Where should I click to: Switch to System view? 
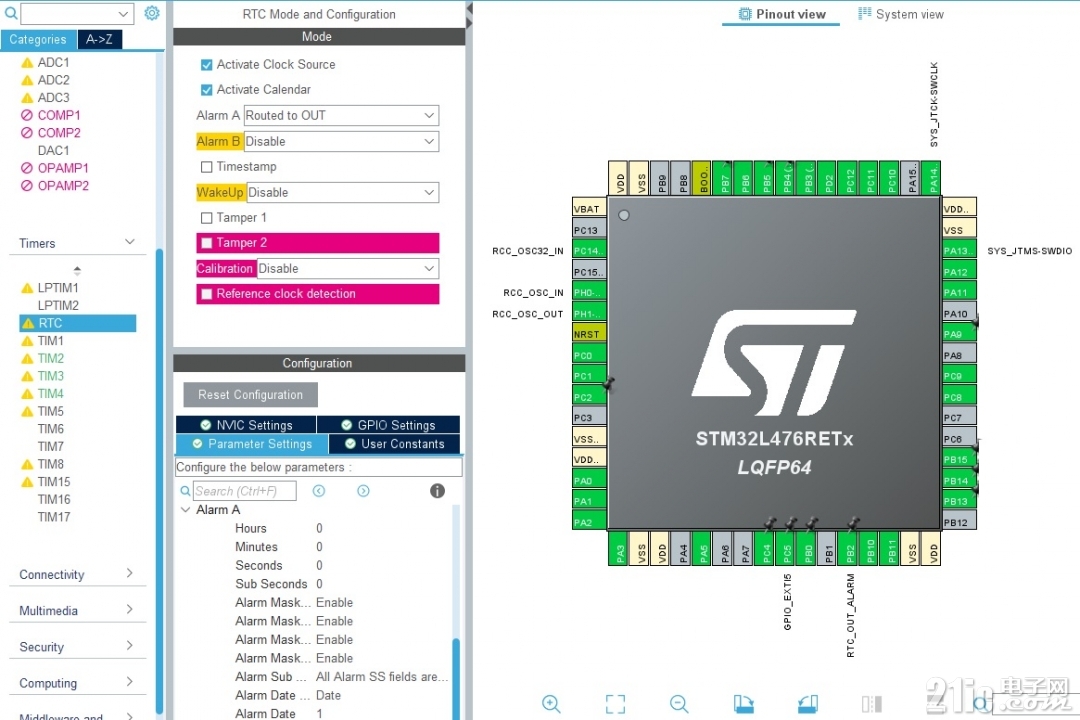901,14
